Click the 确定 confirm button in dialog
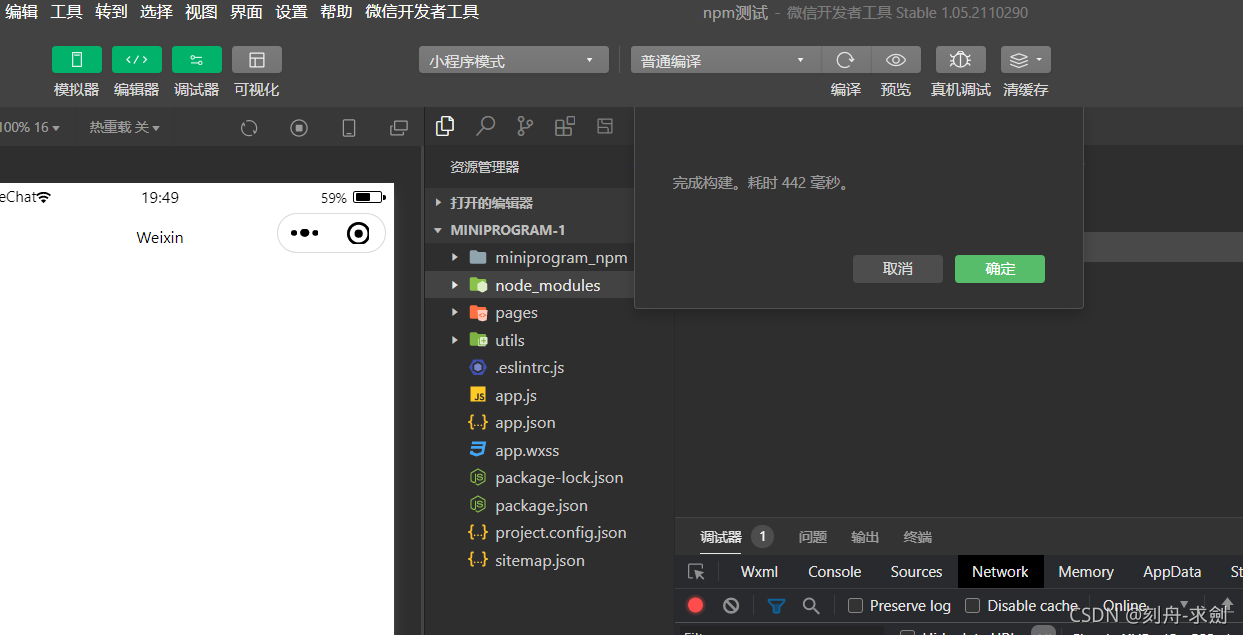This screenshot has height=635, width=1243. point(1000,269)
